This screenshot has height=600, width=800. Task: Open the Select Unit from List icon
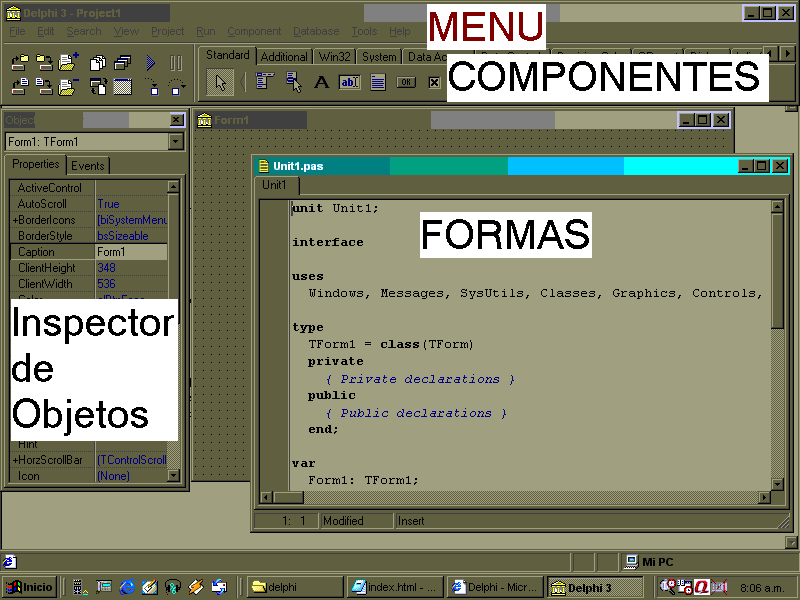coord(98,63)
